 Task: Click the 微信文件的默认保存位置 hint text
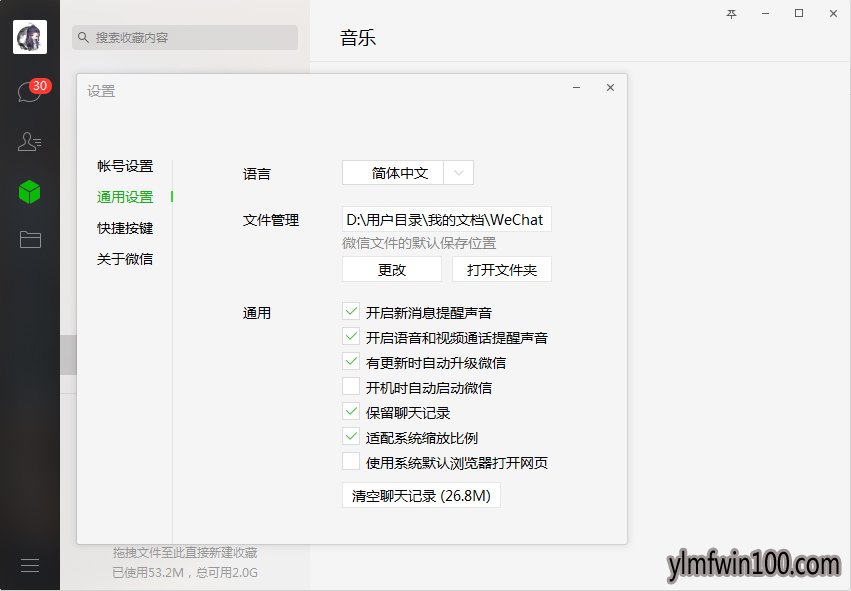tap(419, 244)
